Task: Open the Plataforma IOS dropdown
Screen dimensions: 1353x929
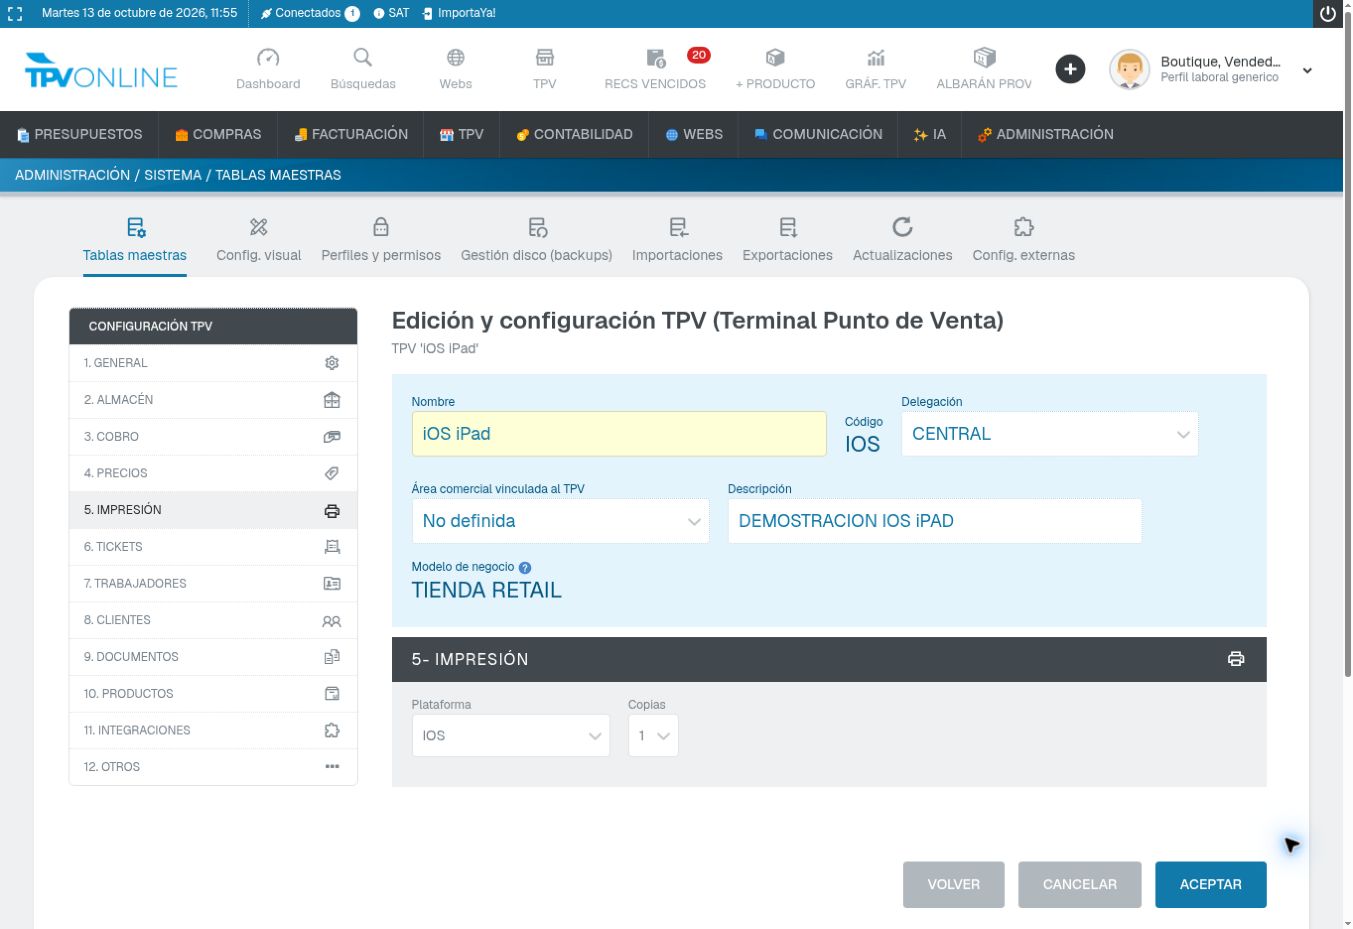Action: tap(511, 736)
